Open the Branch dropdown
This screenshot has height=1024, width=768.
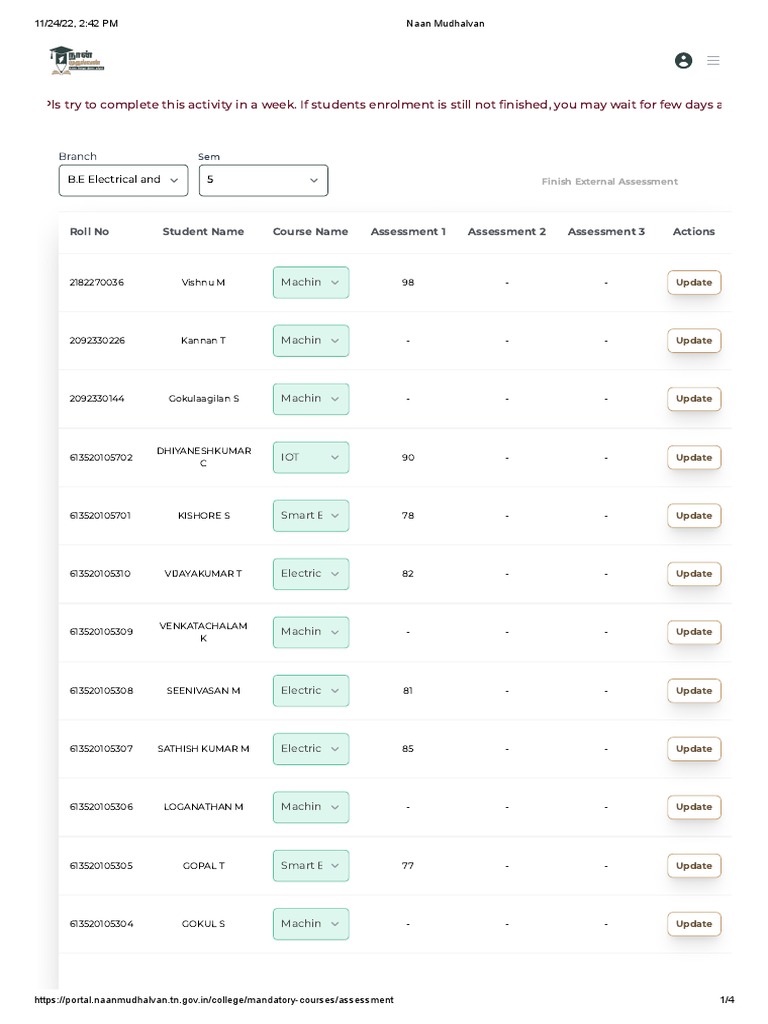pos(123,180)
